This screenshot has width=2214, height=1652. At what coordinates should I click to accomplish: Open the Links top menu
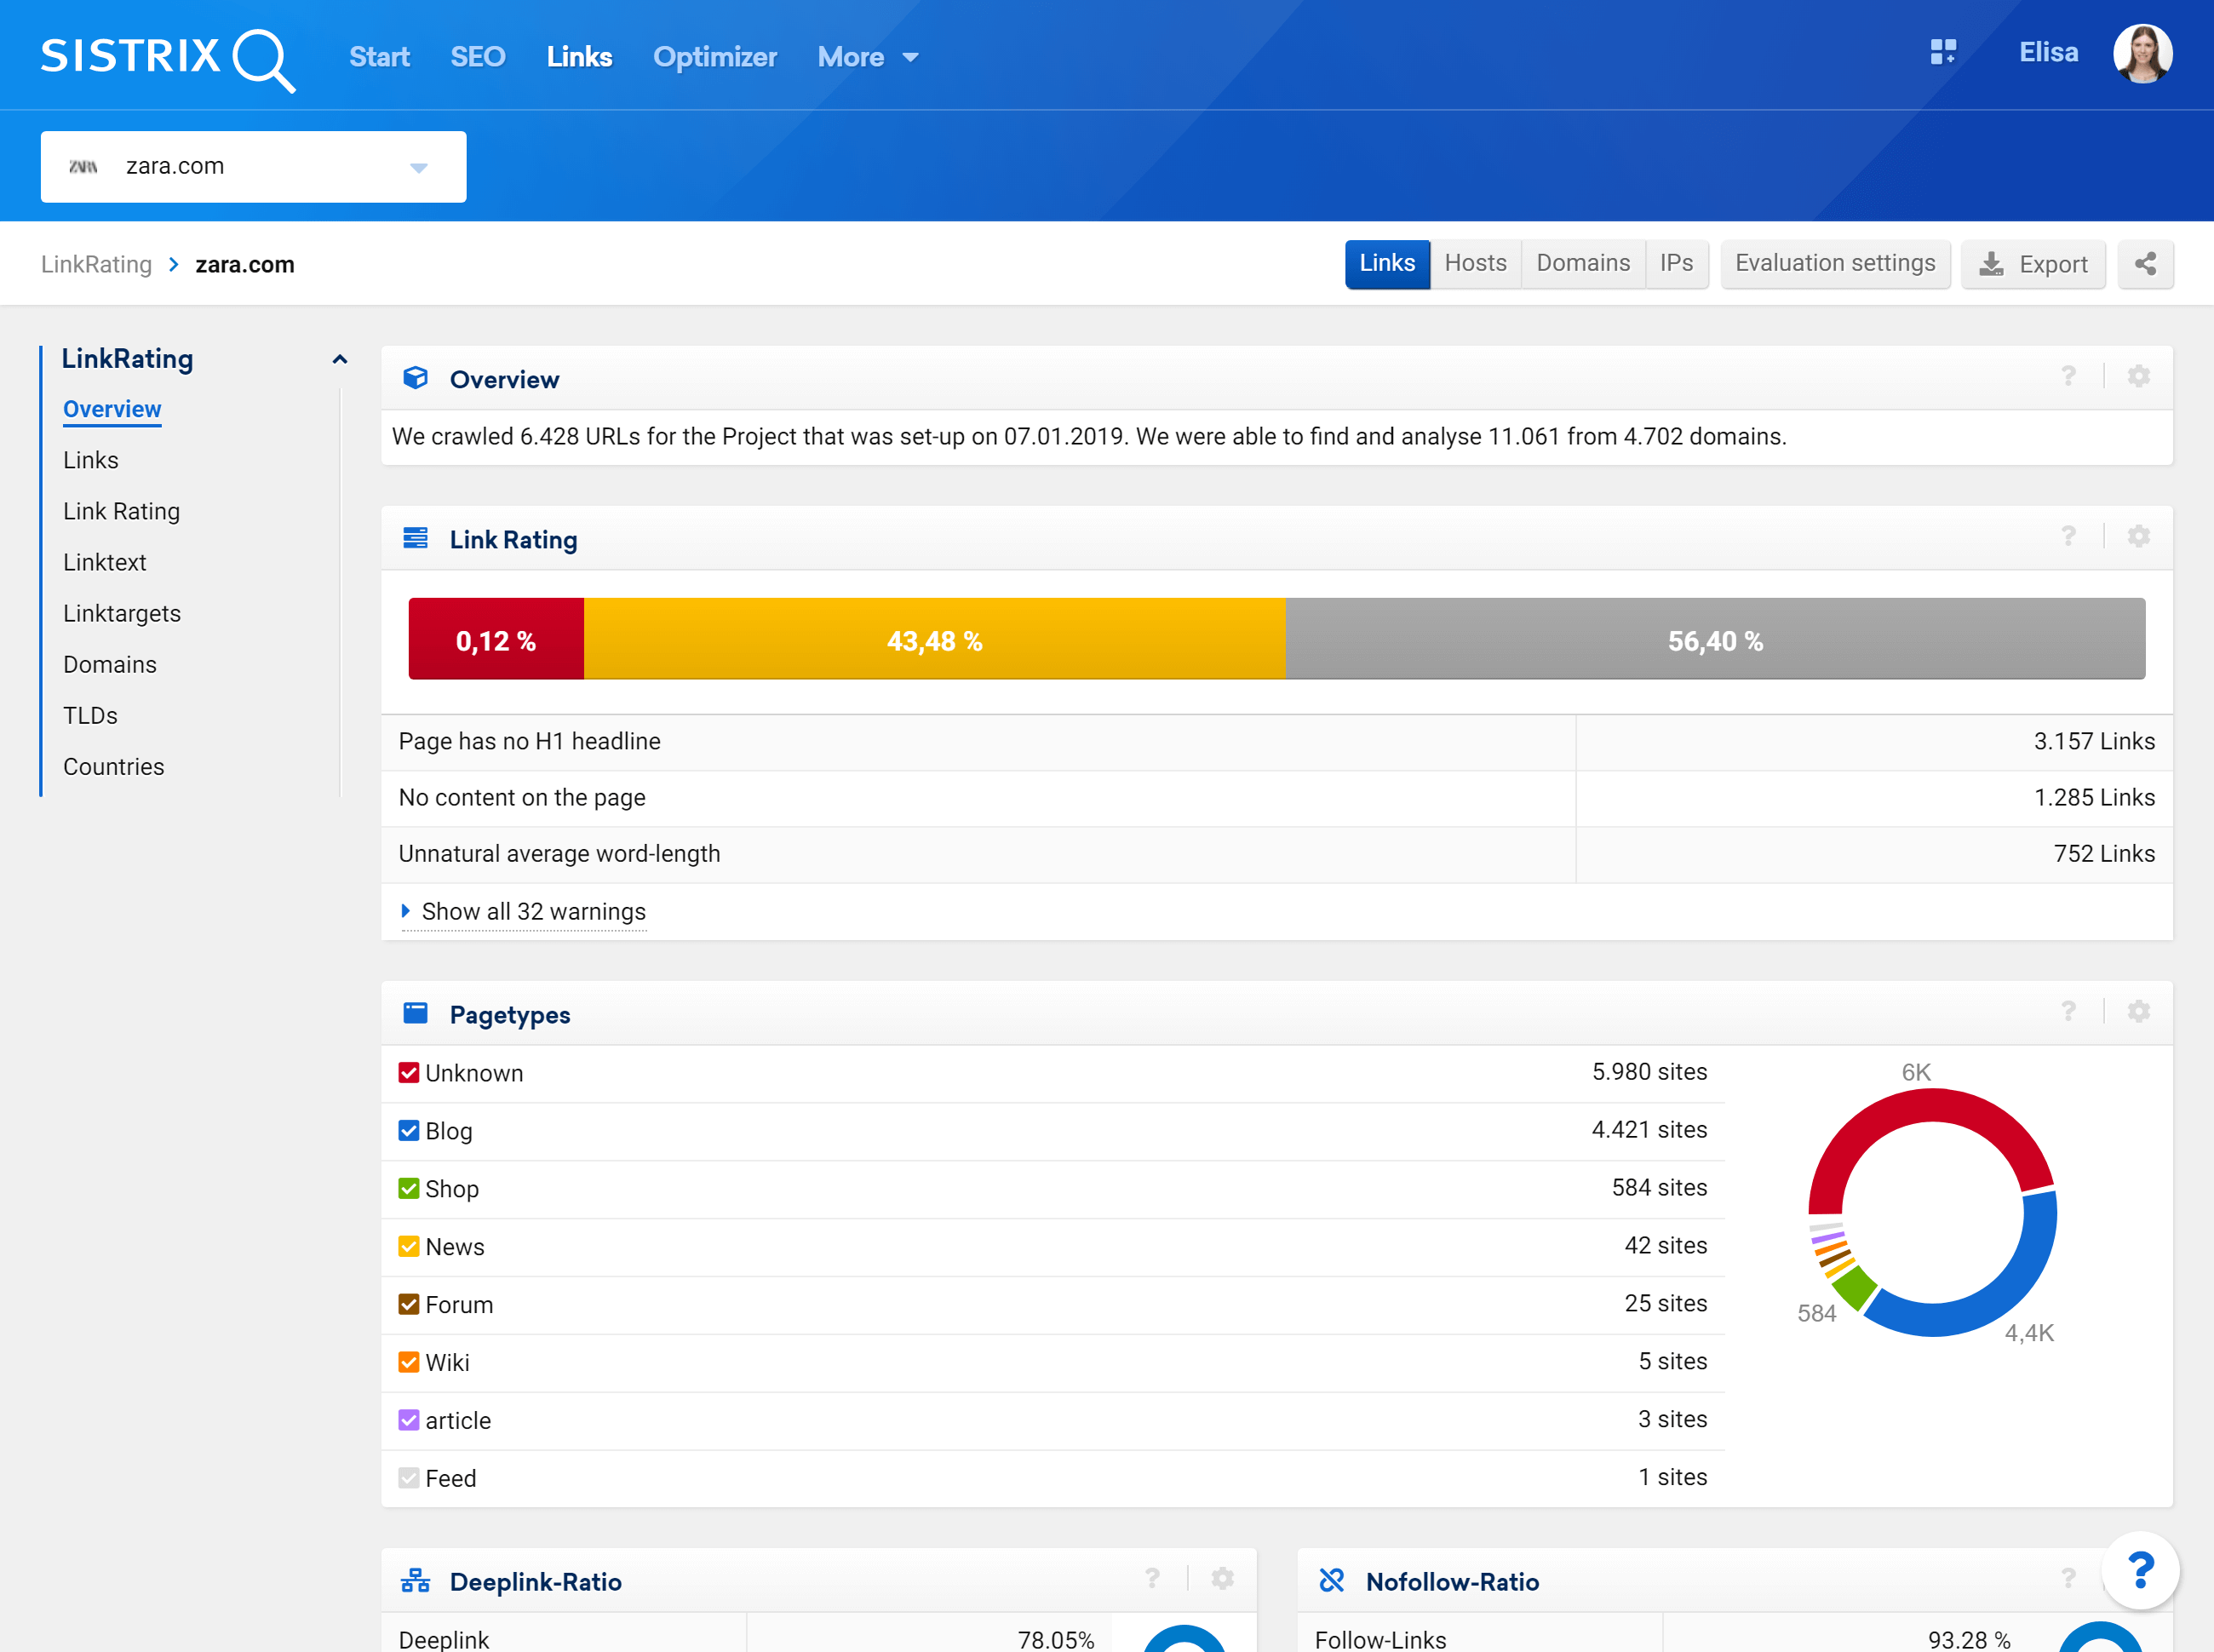[x=579, y=57]
